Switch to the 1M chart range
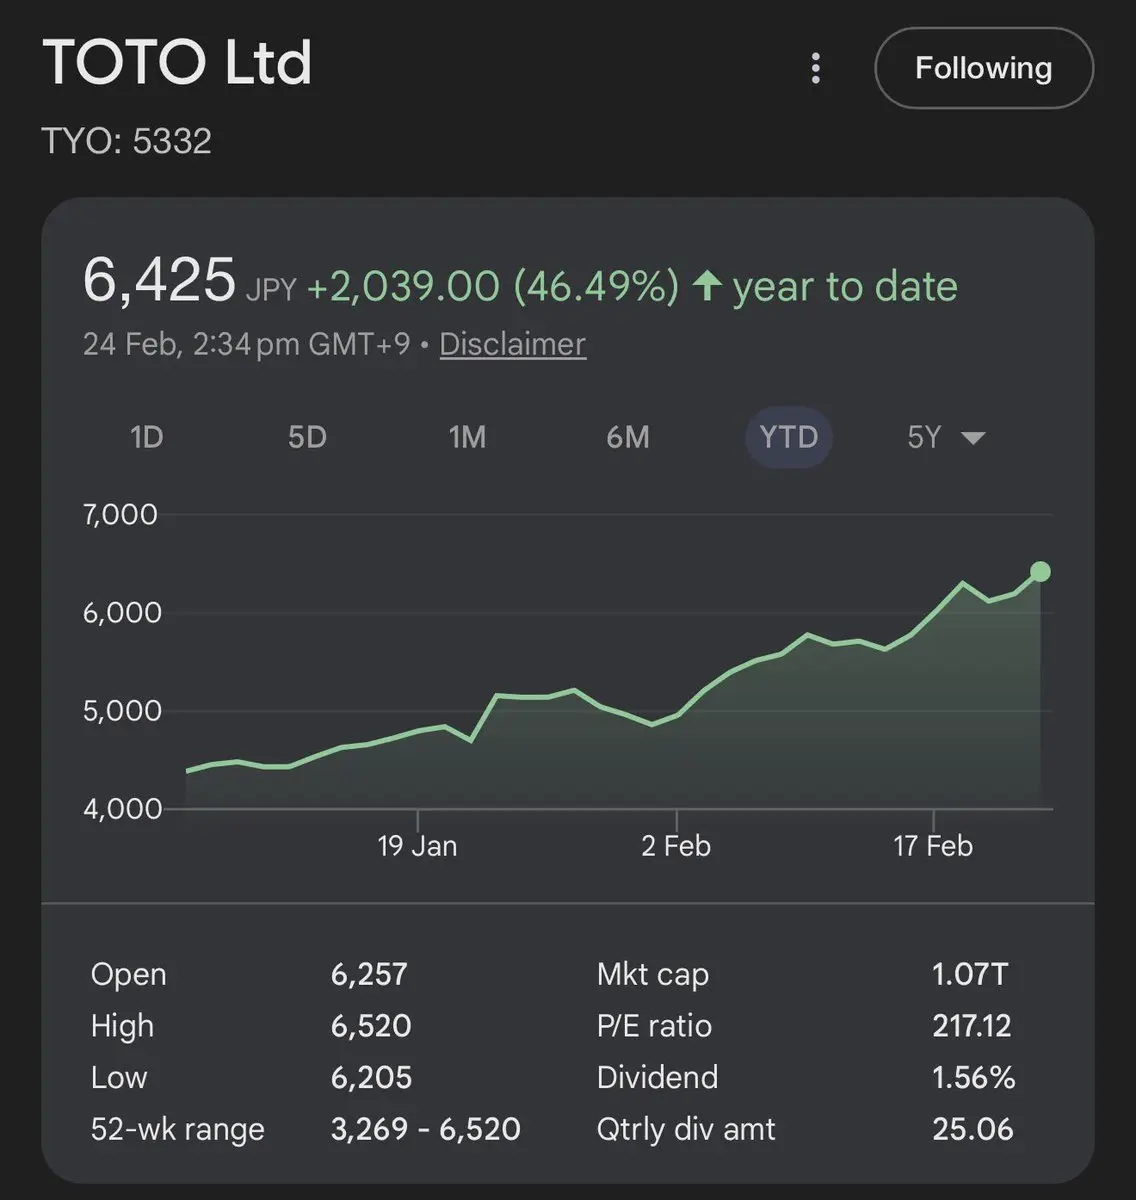Image resolution: width=1136 pixels, height=1200 pixels. click(x=467, y=438)
